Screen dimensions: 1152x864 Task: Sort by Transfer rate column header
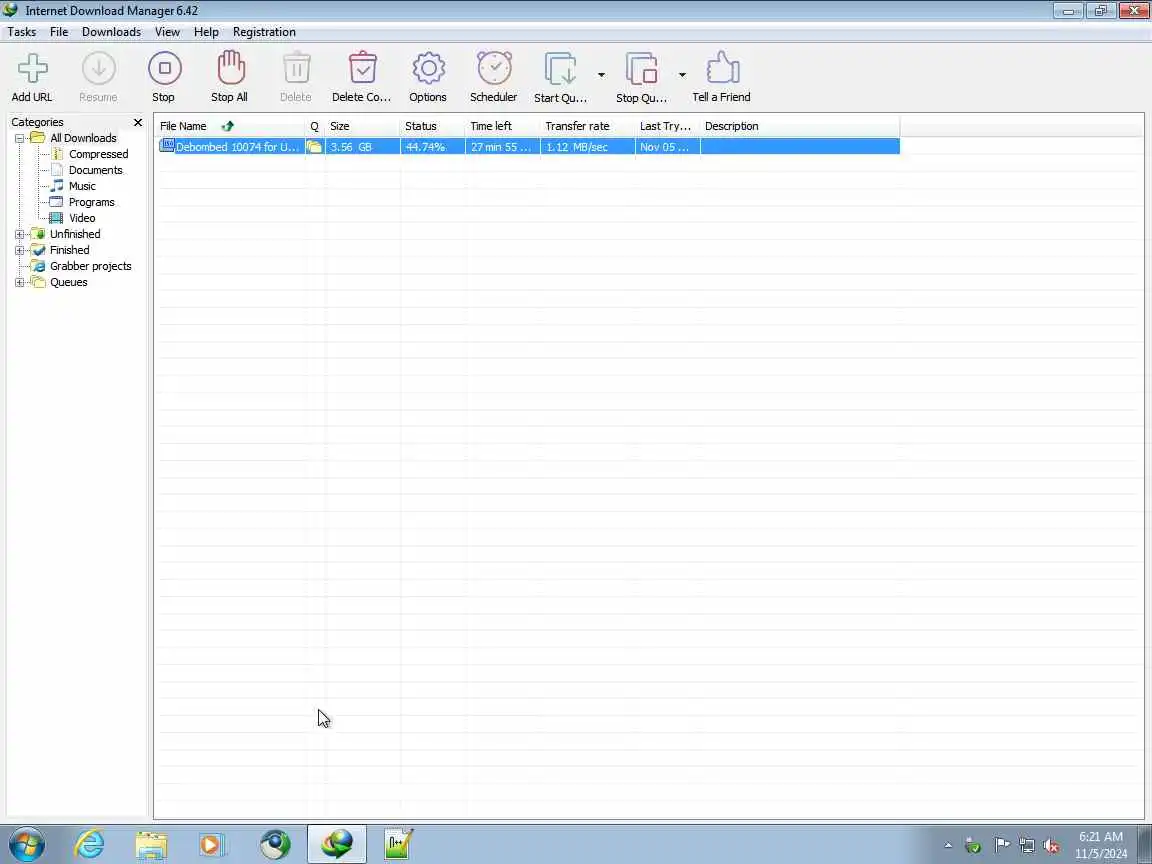click(x=588, y=126)
